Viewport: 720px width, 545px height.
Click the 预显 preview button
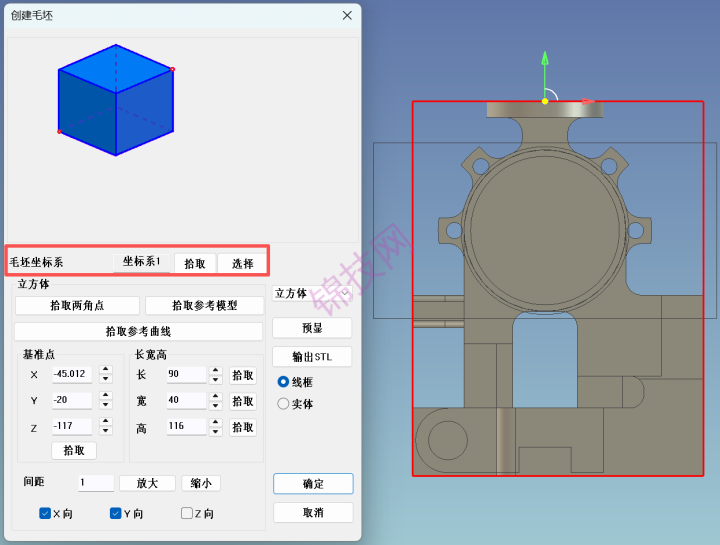[312, 328]
